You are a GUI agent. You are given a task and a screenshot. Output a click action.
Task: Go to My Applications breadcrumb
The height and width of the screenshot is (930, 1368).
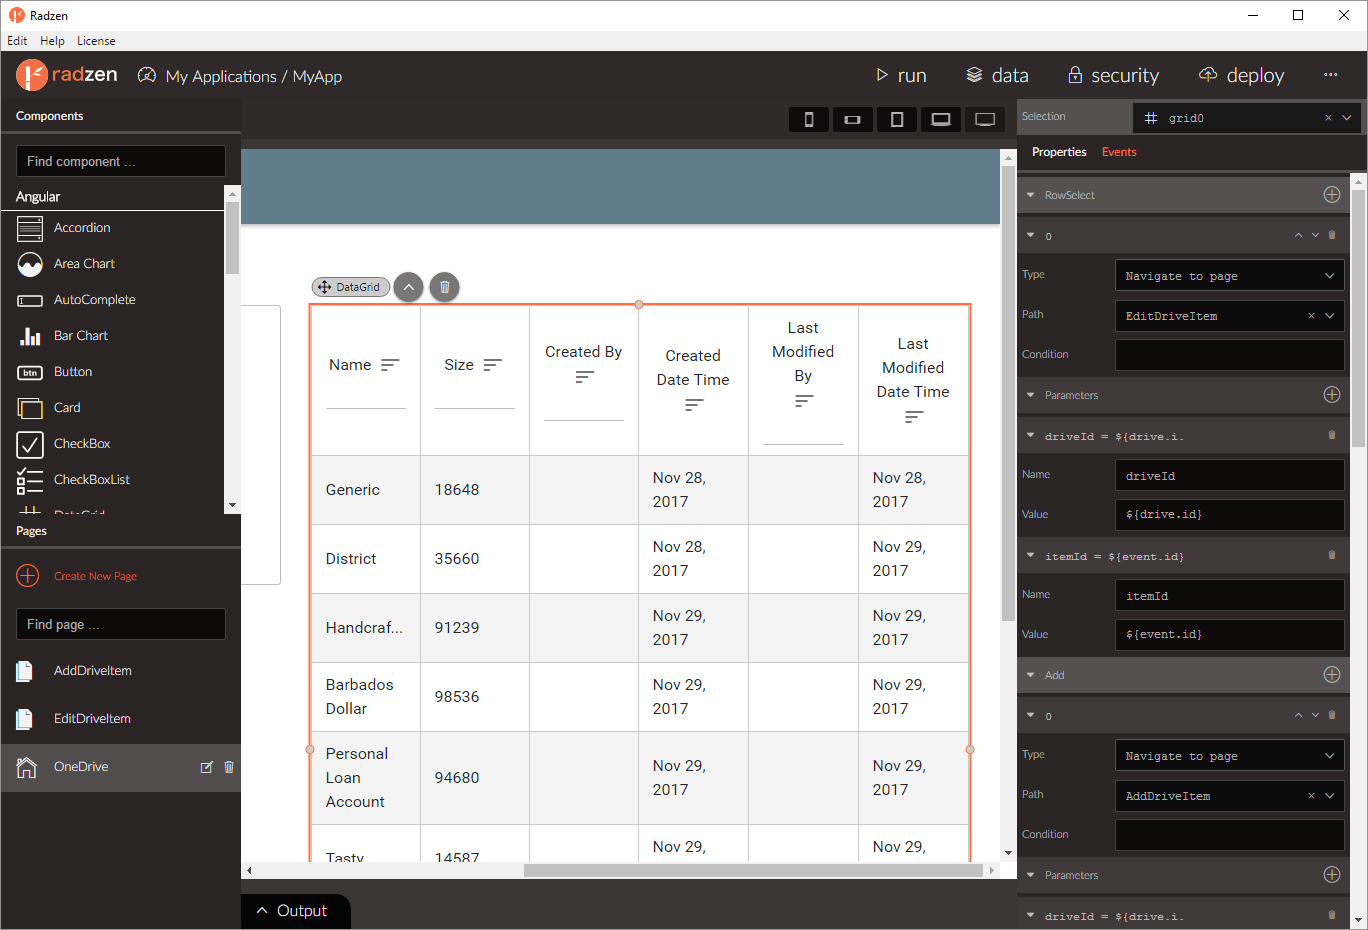tap(221, 76)
